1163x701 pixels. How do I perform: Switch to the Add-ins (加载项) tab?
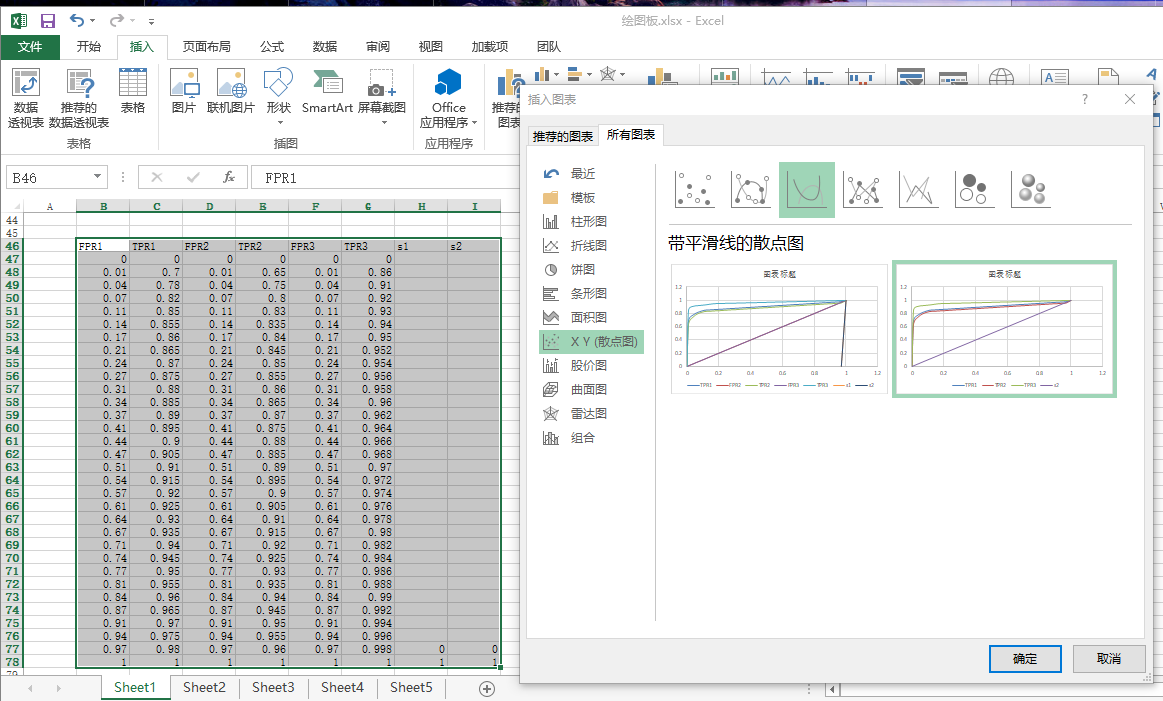point(490,47)
